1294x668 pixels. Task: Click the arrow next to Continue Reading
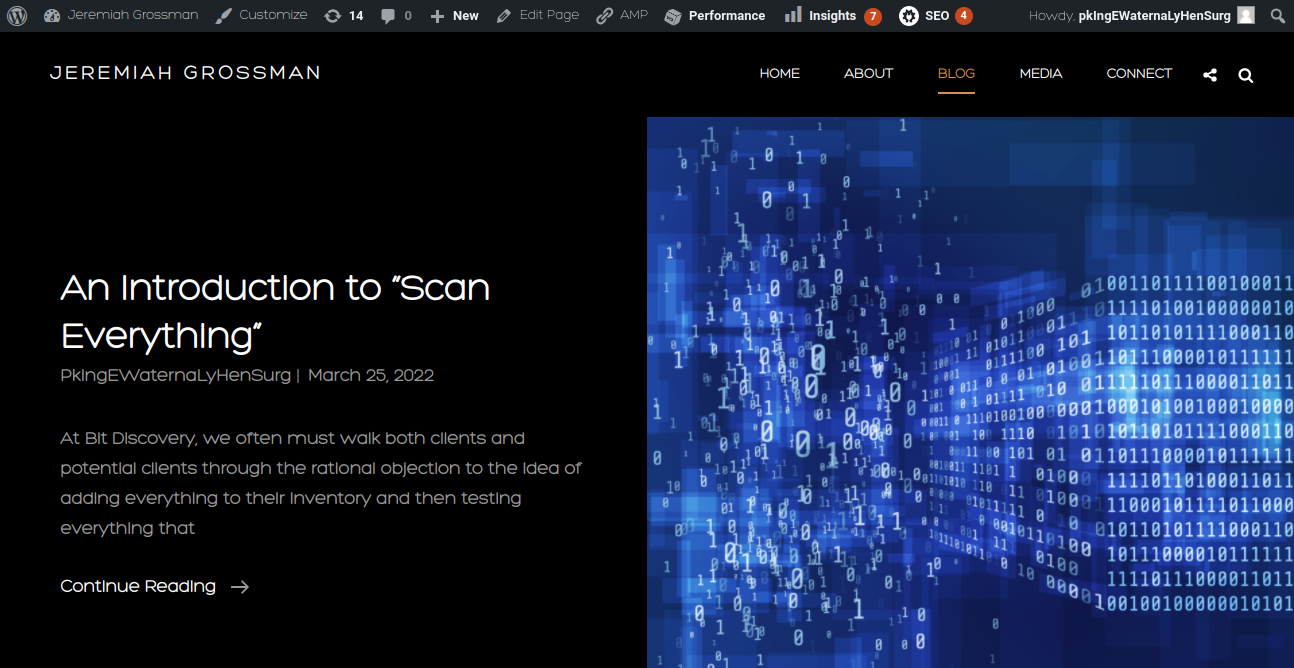(x=240, y=587)
